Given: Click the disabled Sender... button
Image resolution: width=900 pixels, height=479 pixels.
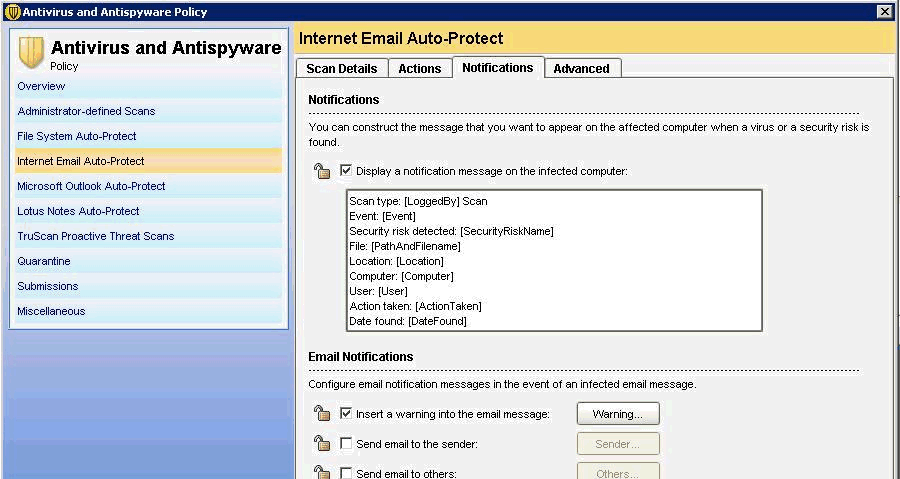Looking at the screenshot, I should [618, 444].
